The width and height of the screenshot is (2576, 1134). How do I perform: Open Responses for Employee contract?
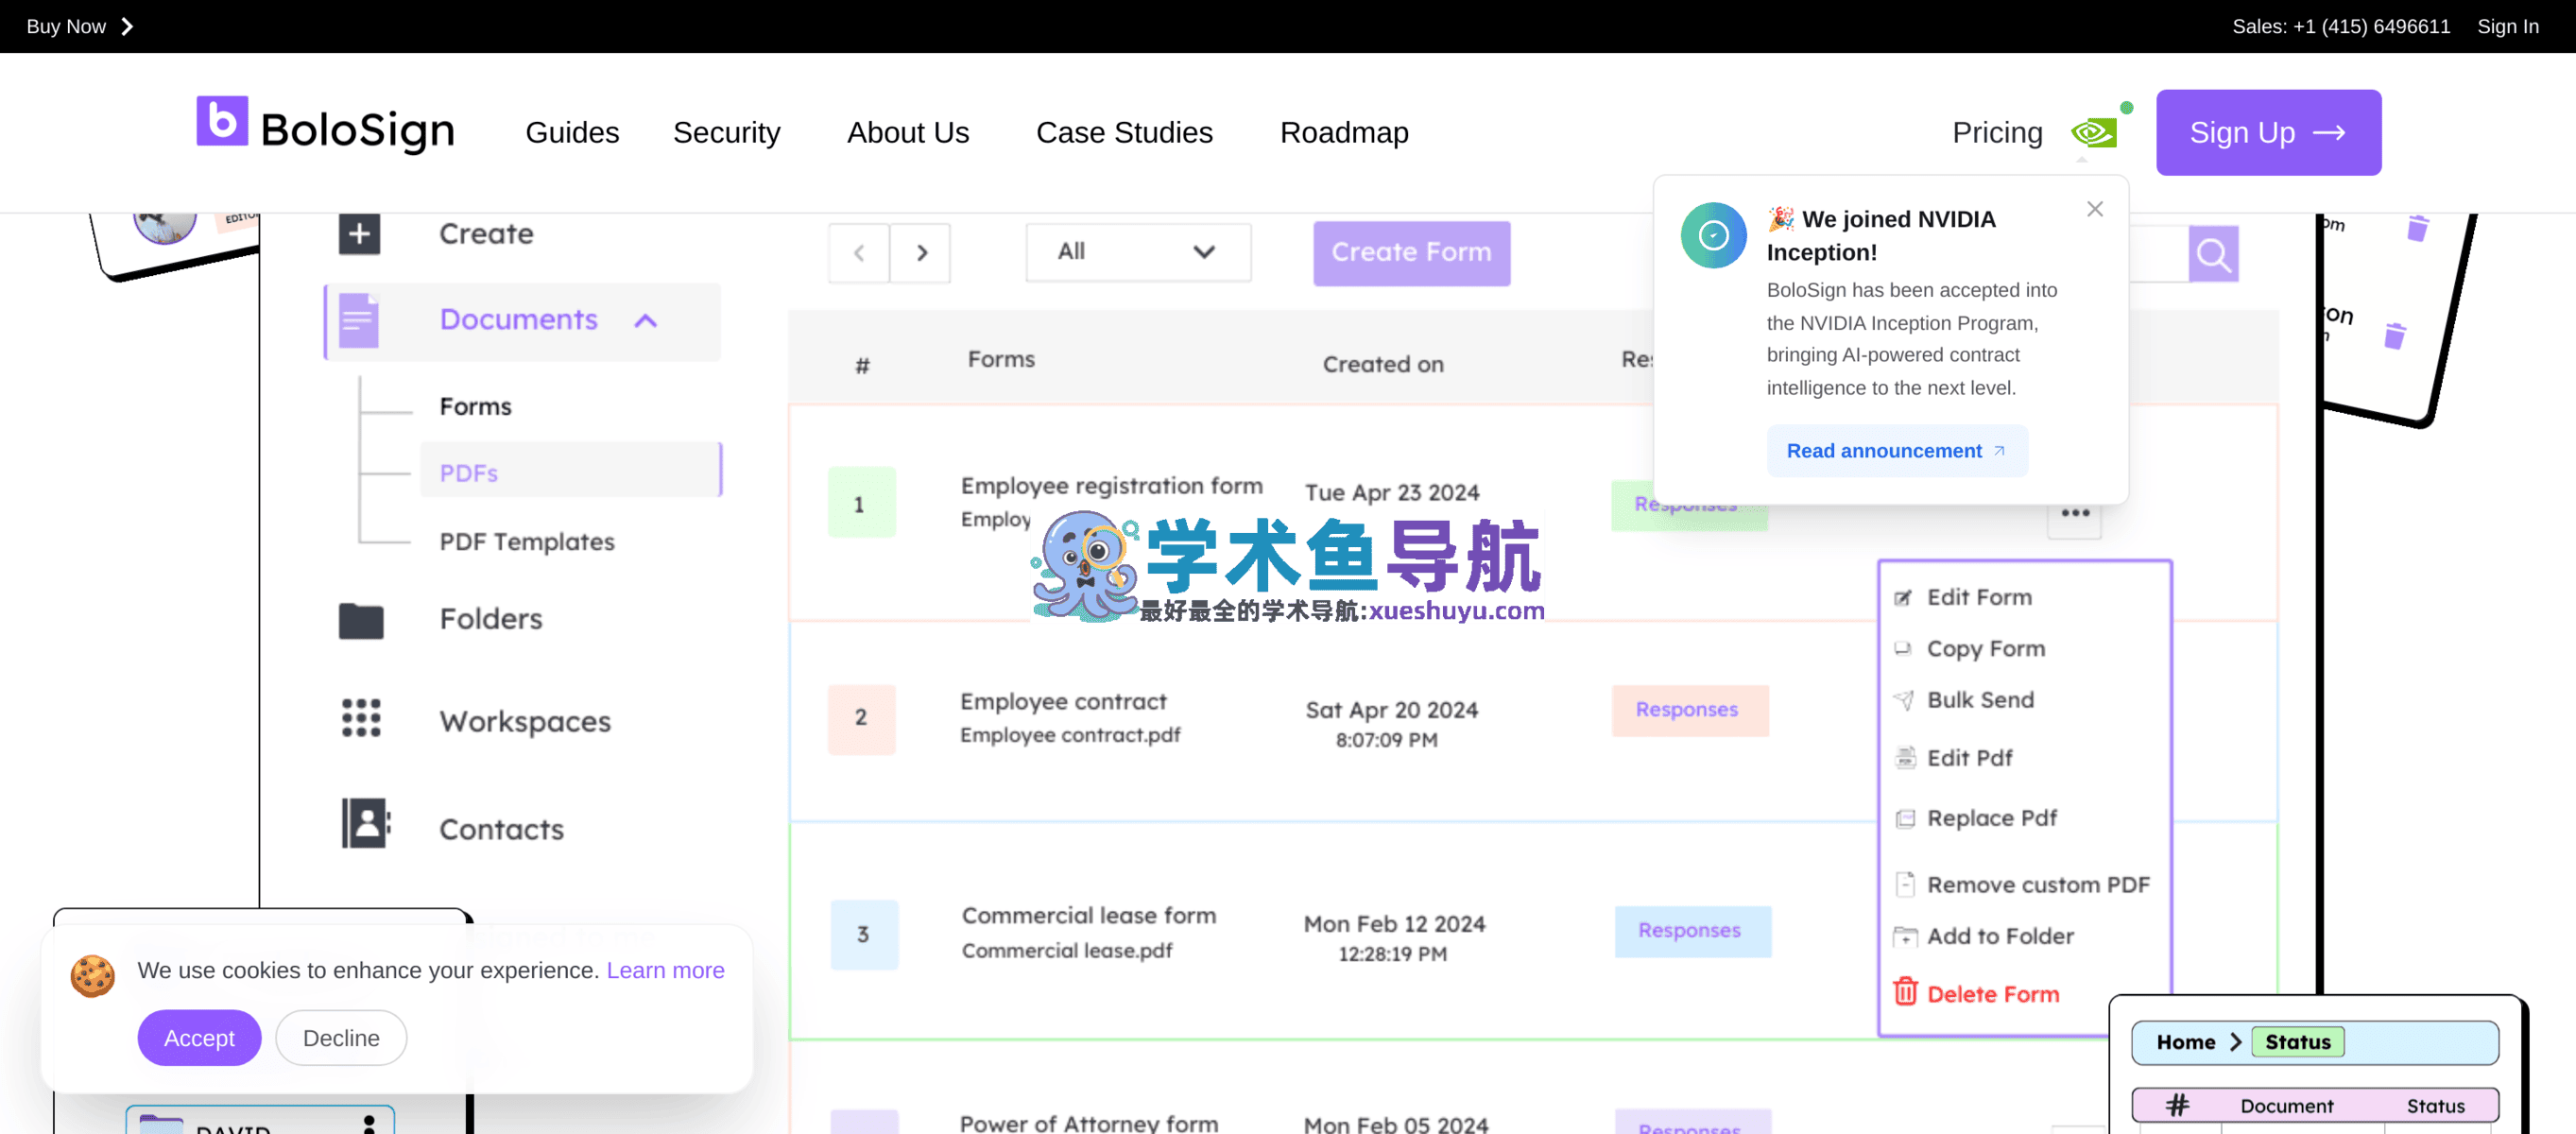[1689, 710]
